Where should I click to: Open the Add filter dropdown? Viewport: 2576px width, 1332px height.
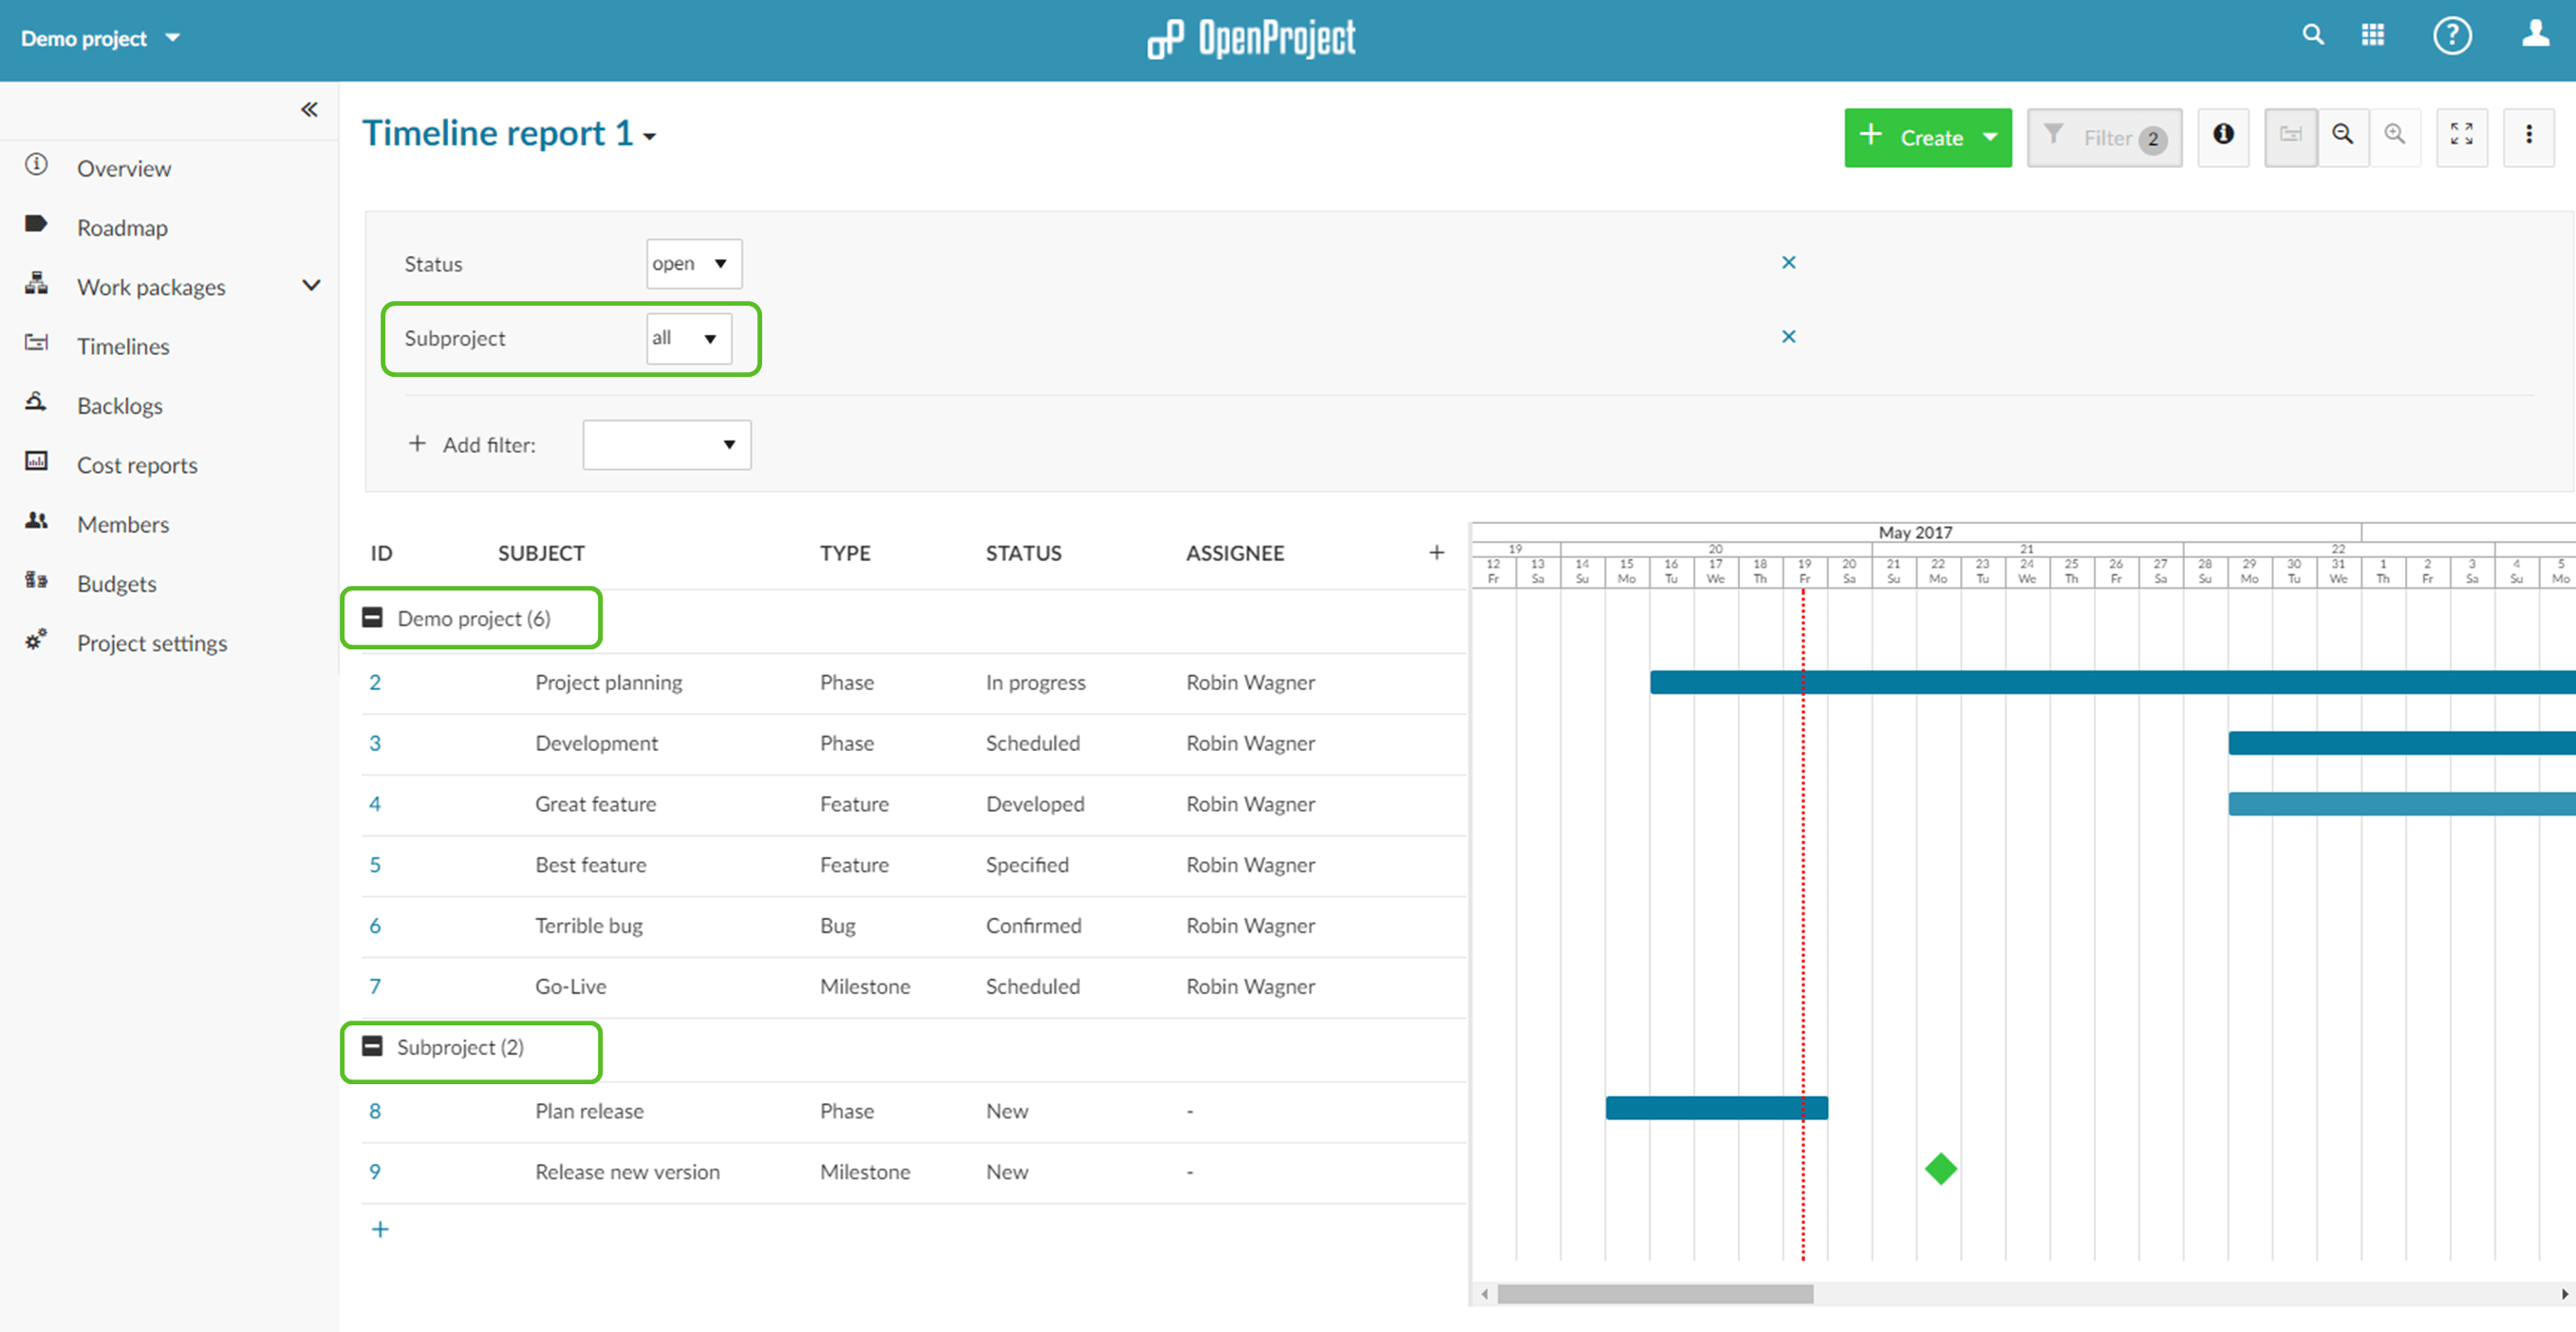(x=666, y=445)
